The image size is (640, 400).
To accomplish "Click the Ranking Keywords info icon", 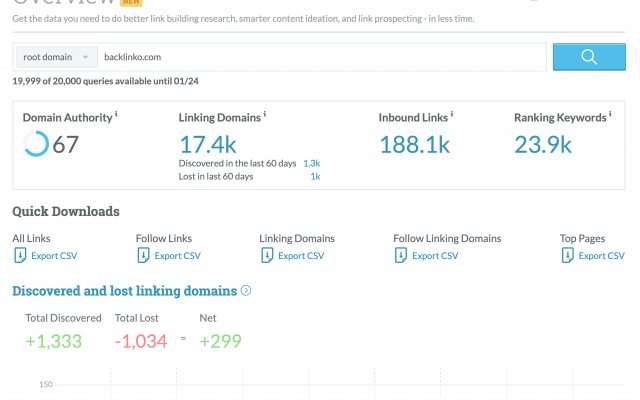I will point(610,114).
